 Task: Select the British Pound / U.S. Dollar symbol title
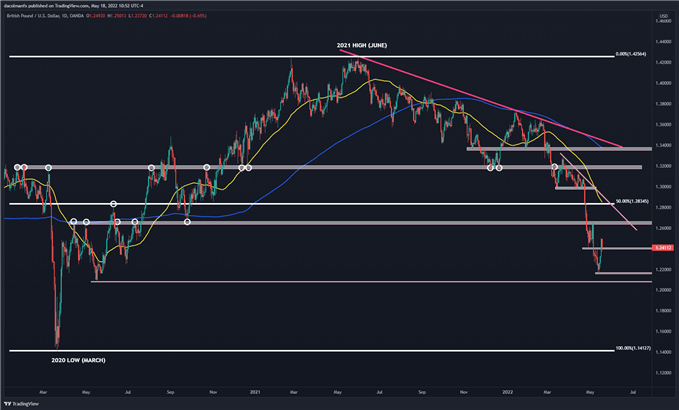pyautogui.click(x=33, y=16)
